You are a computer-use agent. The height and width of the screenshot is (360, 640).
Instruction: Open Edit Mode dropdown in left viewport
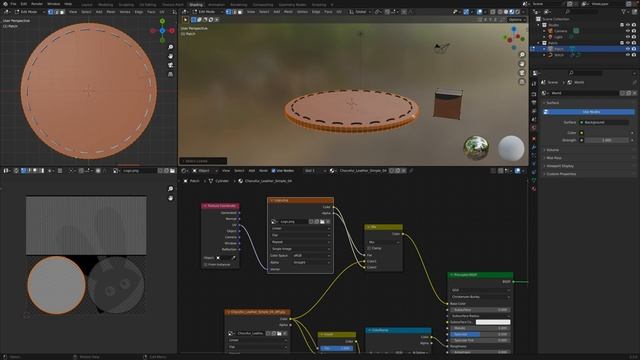(30, 12)
